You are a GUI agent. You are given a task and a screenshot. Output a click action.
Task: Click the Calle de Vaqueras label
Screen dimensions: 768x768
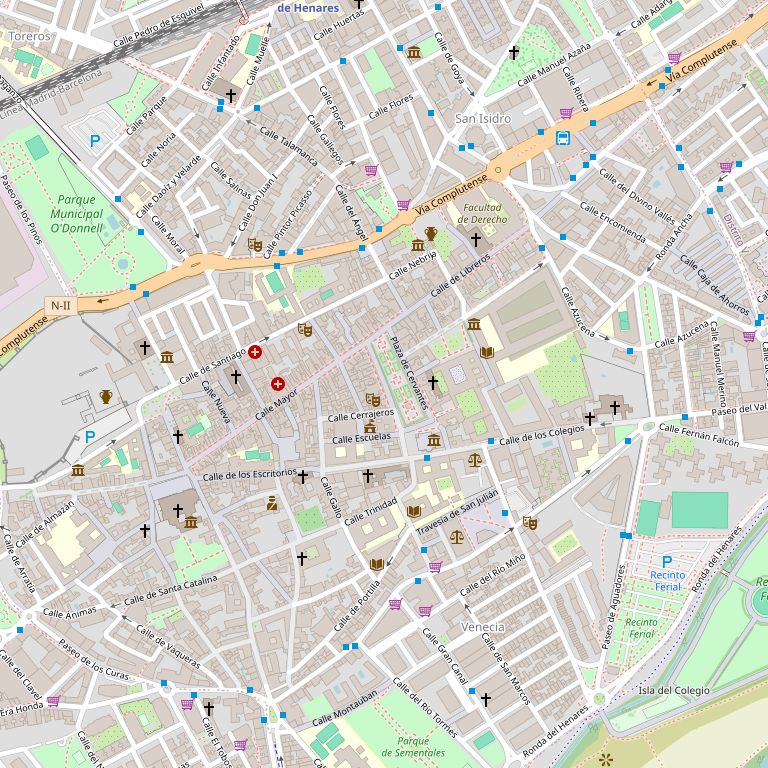(x=168, y=647)
